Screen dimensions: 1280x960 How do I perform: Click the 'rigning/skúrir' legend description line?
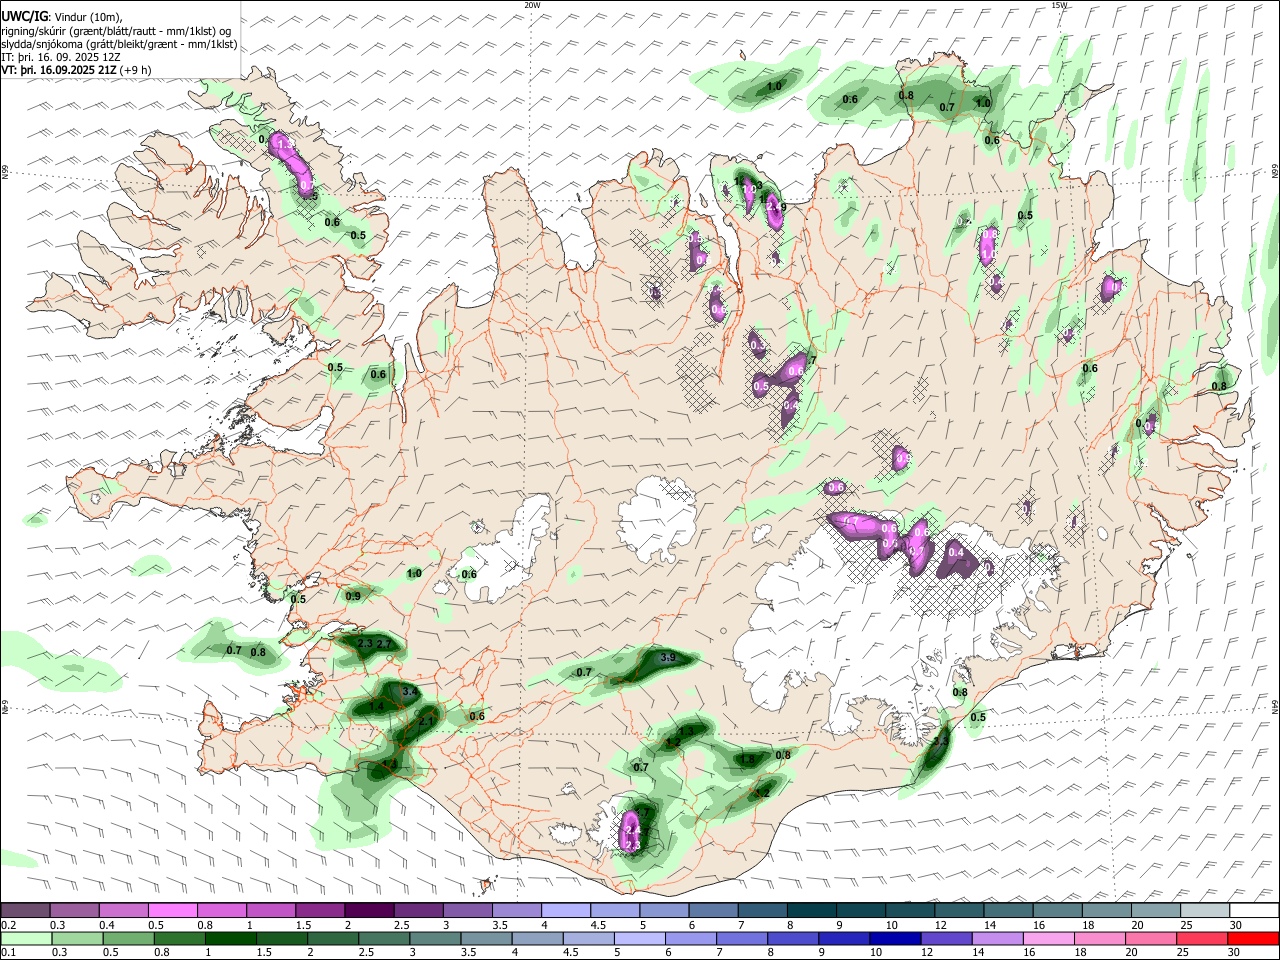[x=118, y=30]
